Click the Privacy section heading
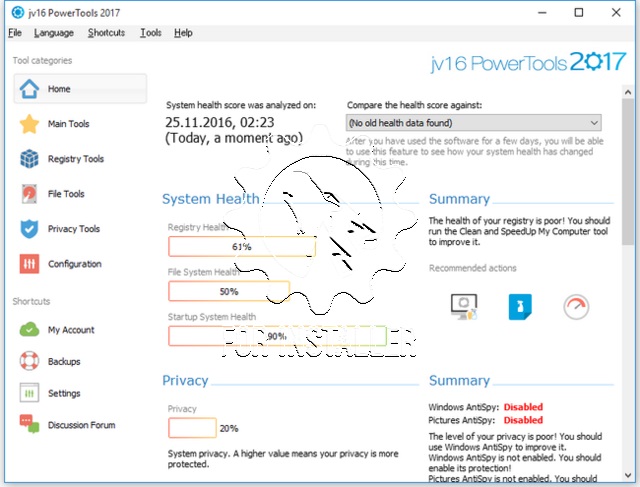640x487 pixels. coord(185,380)
